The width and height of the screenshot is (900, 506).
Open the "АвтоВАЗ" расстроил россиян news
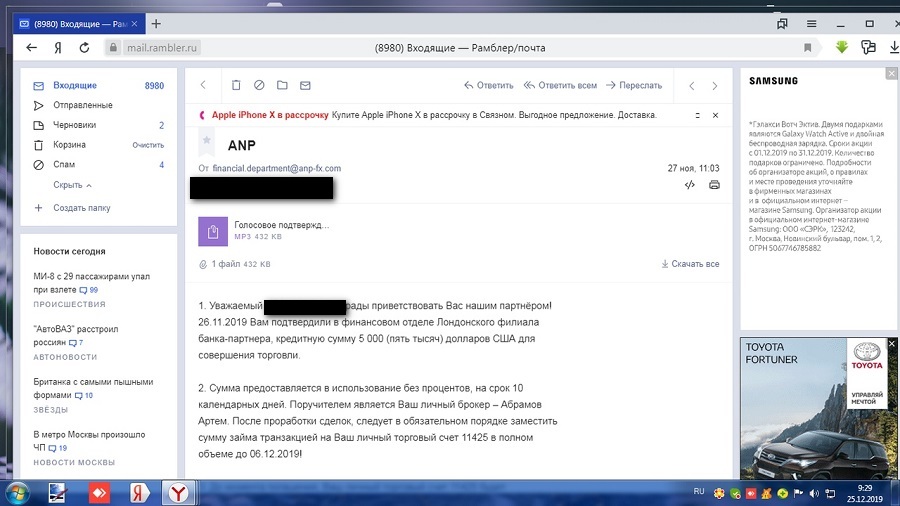click(x=76, y=336)
